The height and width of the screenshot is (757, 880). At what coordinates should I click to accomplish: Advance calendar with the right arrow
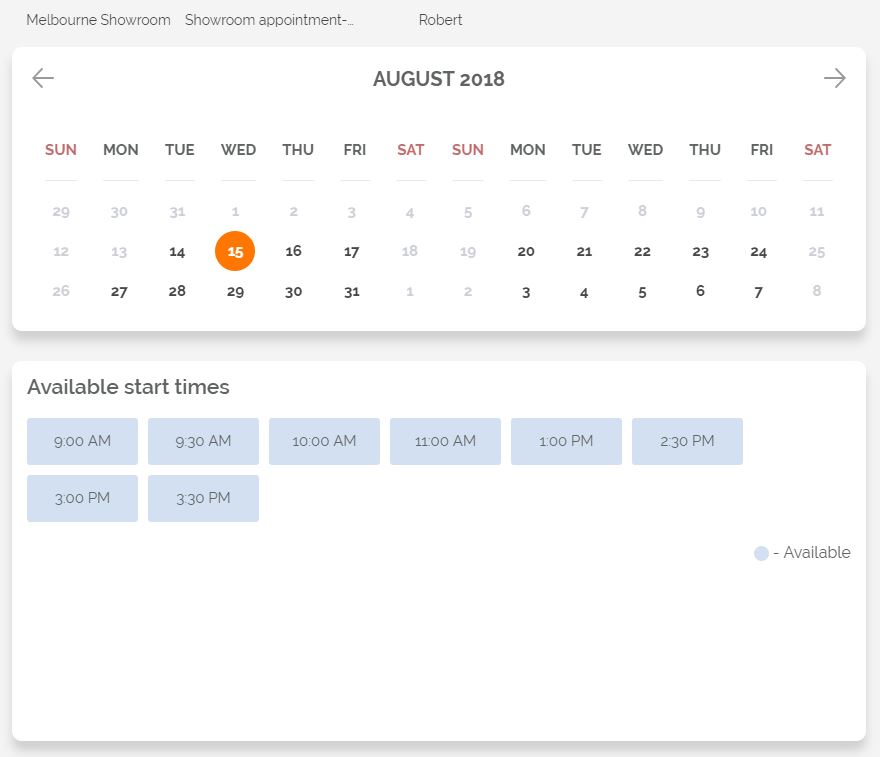coord(835,78)
